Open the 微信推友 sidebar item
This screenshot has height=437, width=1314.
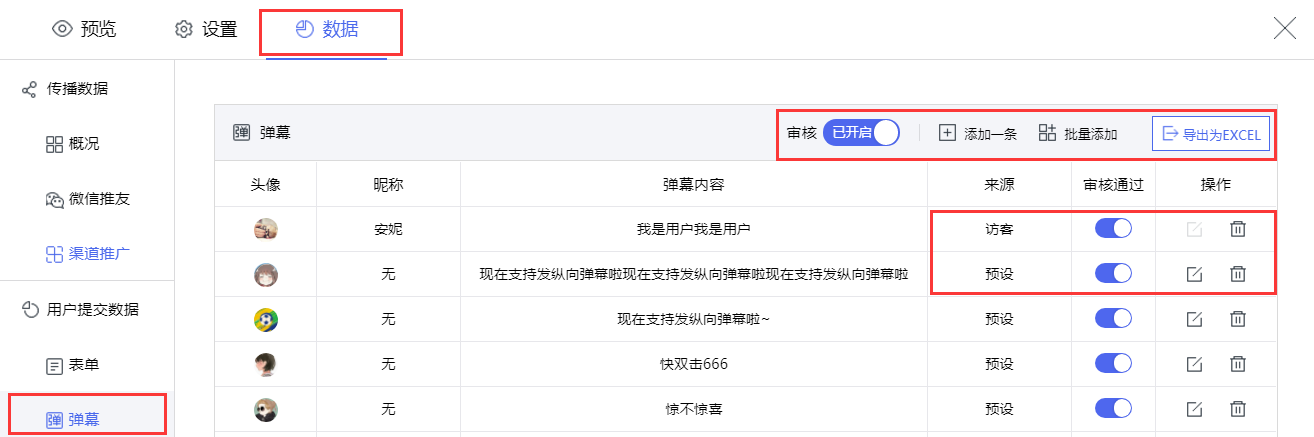point(88,199)
